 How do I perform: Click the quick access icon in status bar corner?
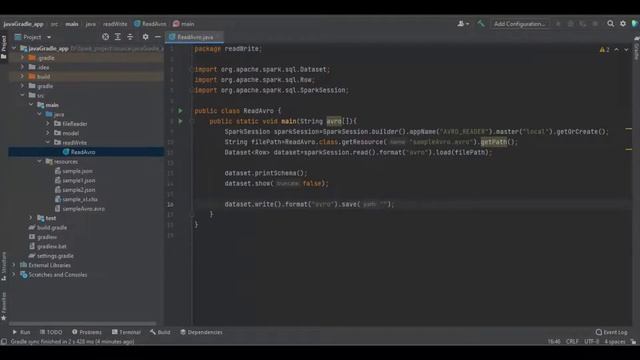4,342
